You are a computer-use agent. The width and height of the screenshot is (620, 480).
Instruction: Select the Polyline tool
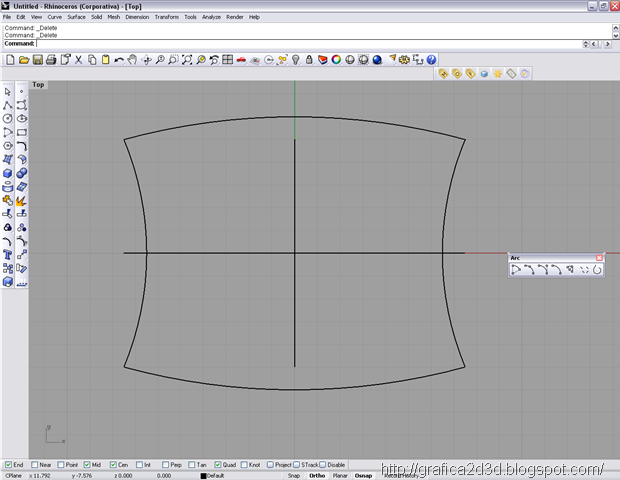[x=8, y=105]
